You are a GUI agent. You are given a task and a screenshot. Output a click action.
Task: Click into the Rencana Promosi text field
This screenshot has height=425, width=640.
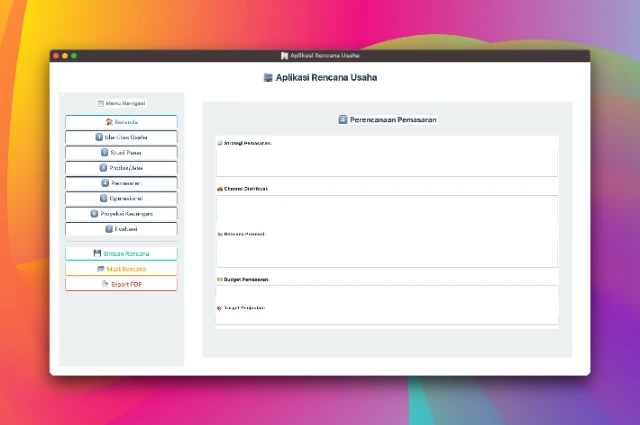point(387,253)
